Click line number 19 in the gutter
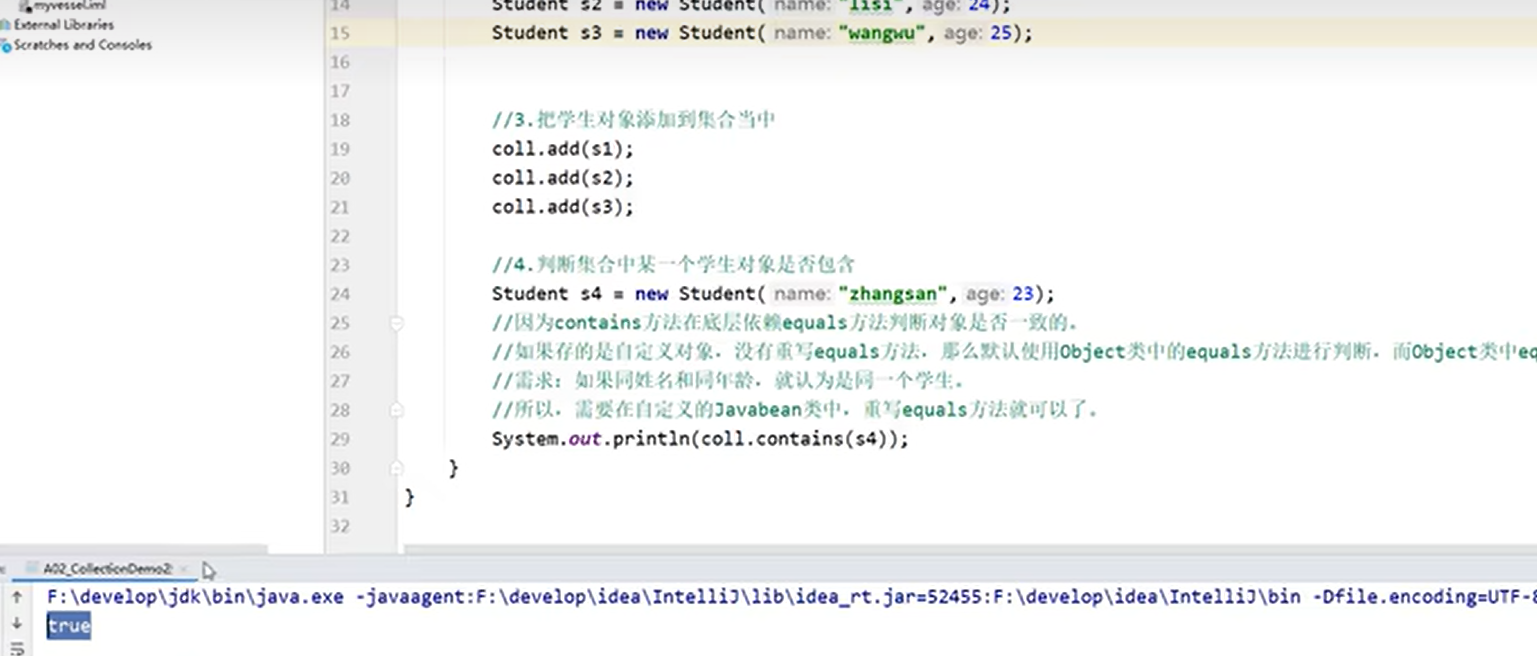Image resolution: width=1537 pixels, height=656 pixels. pos(340,149)
